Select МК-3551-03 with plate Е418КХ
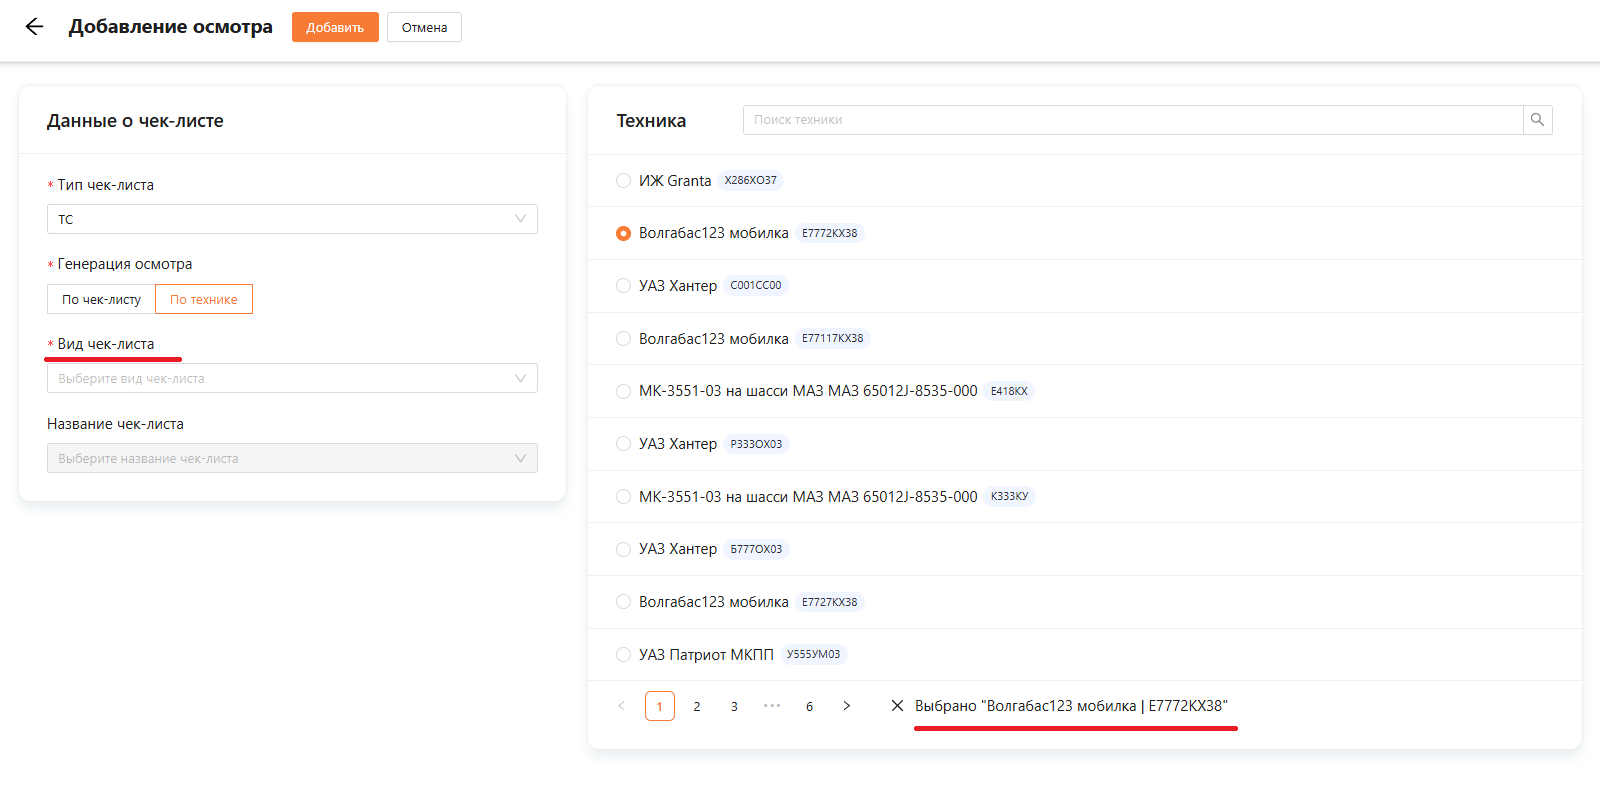 pyautogui.click(x=624, y=391)
